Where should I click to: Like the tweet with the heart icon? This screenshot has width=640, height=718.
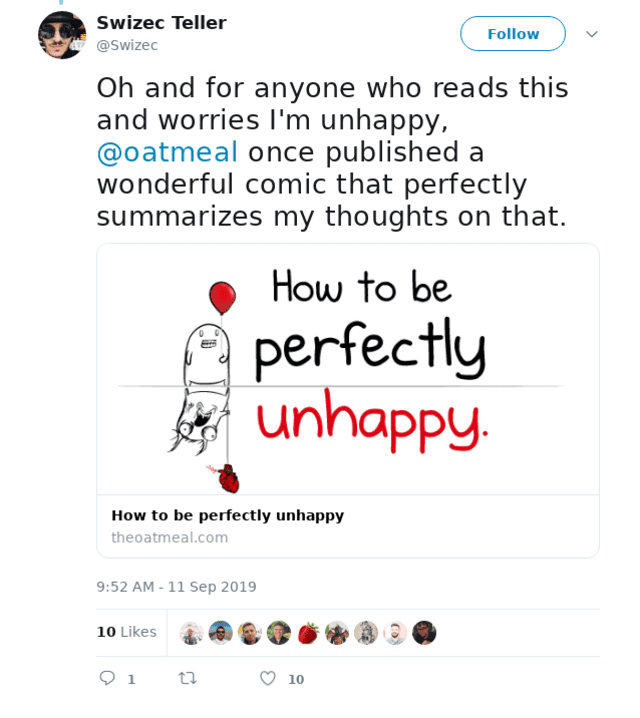(x=267, y=678)
